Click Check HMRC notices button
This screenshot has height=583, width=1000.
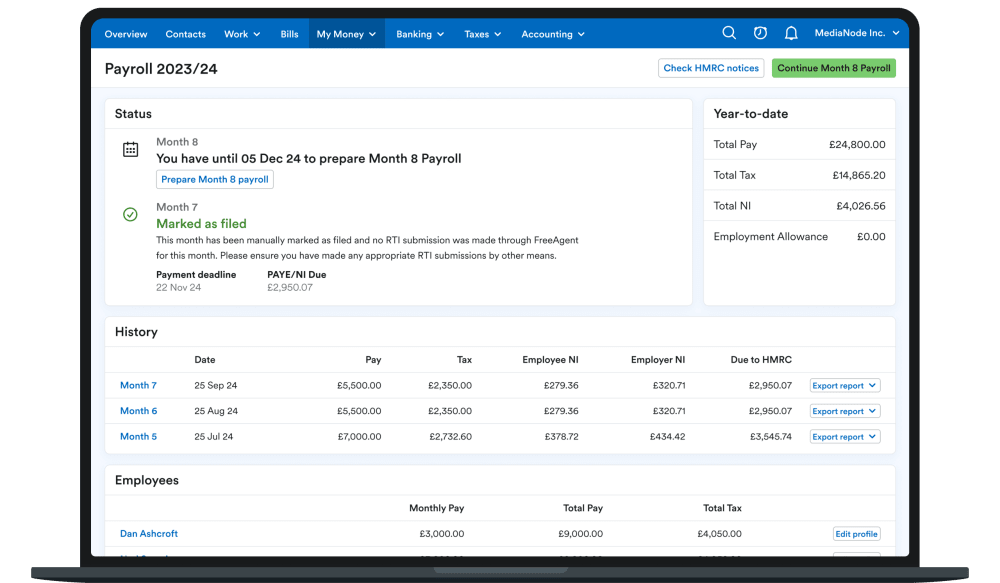(x=712, y=68)
